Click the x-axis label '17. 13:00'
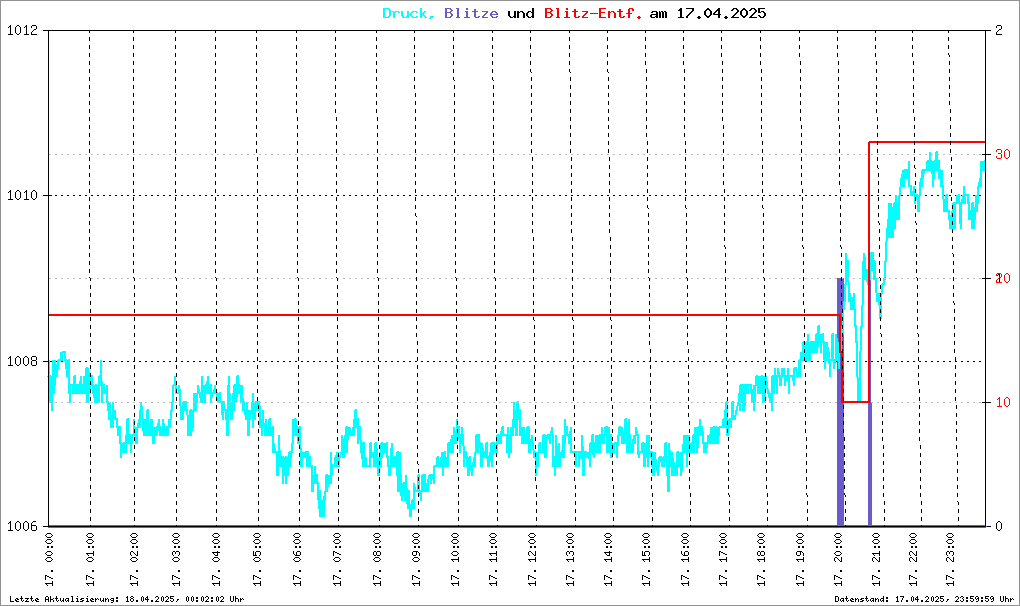The height and width of the screenshot is (606, 1020). 571,560
